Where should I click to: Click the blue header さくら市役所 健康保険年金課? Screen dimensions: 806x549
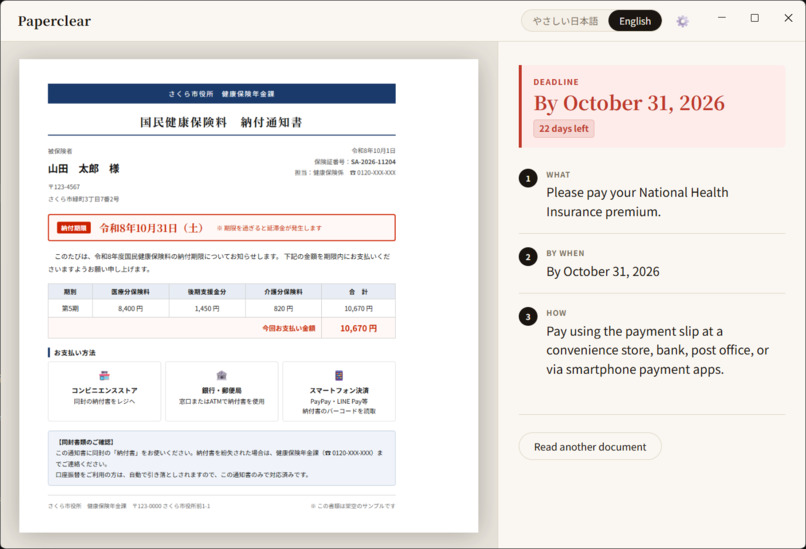pos(222,94)
